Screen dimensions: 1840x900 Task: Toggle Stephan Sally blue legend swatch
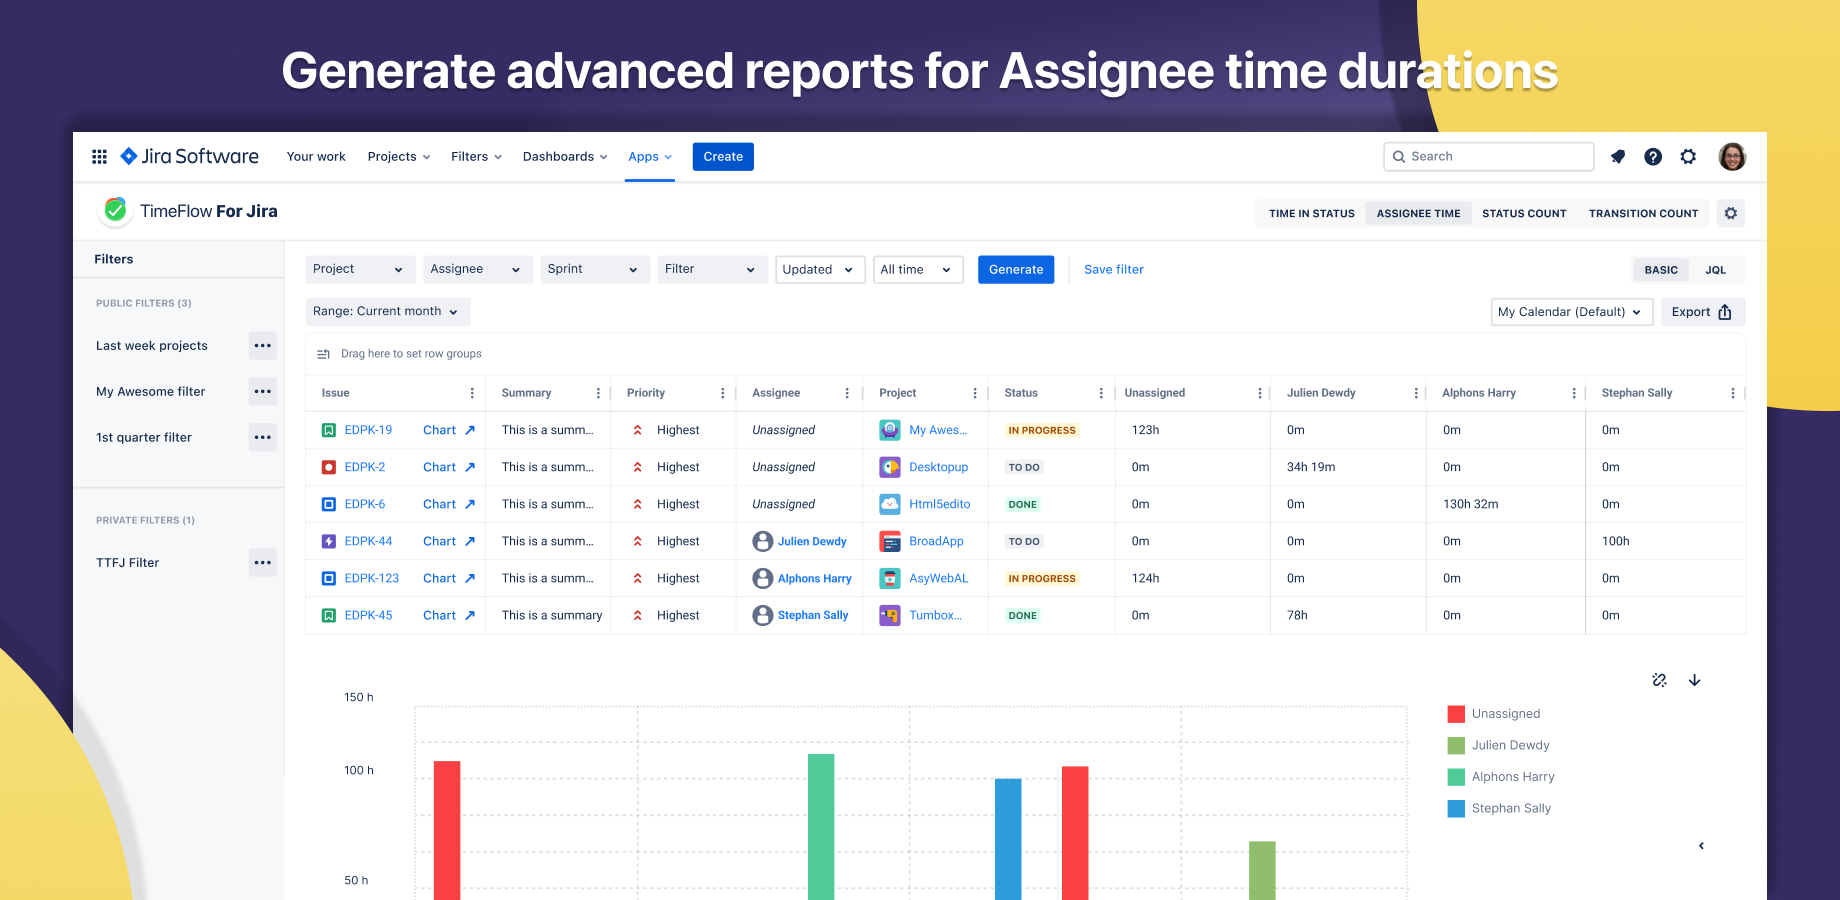pos(1456,809)
